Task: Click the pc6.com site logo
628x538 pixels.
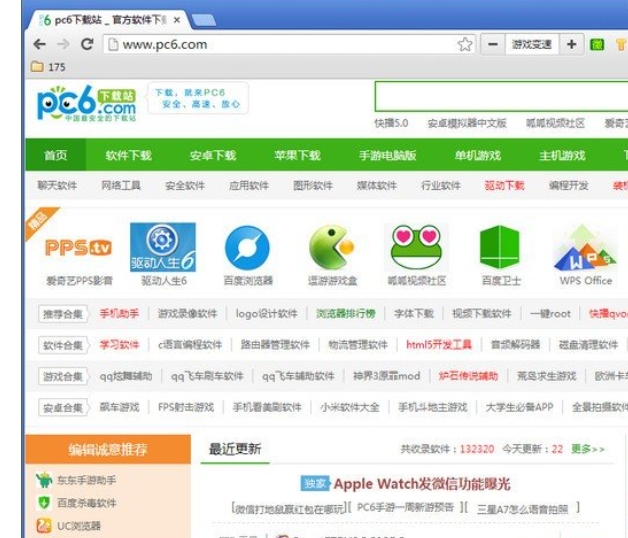Action: pos(87,103)
